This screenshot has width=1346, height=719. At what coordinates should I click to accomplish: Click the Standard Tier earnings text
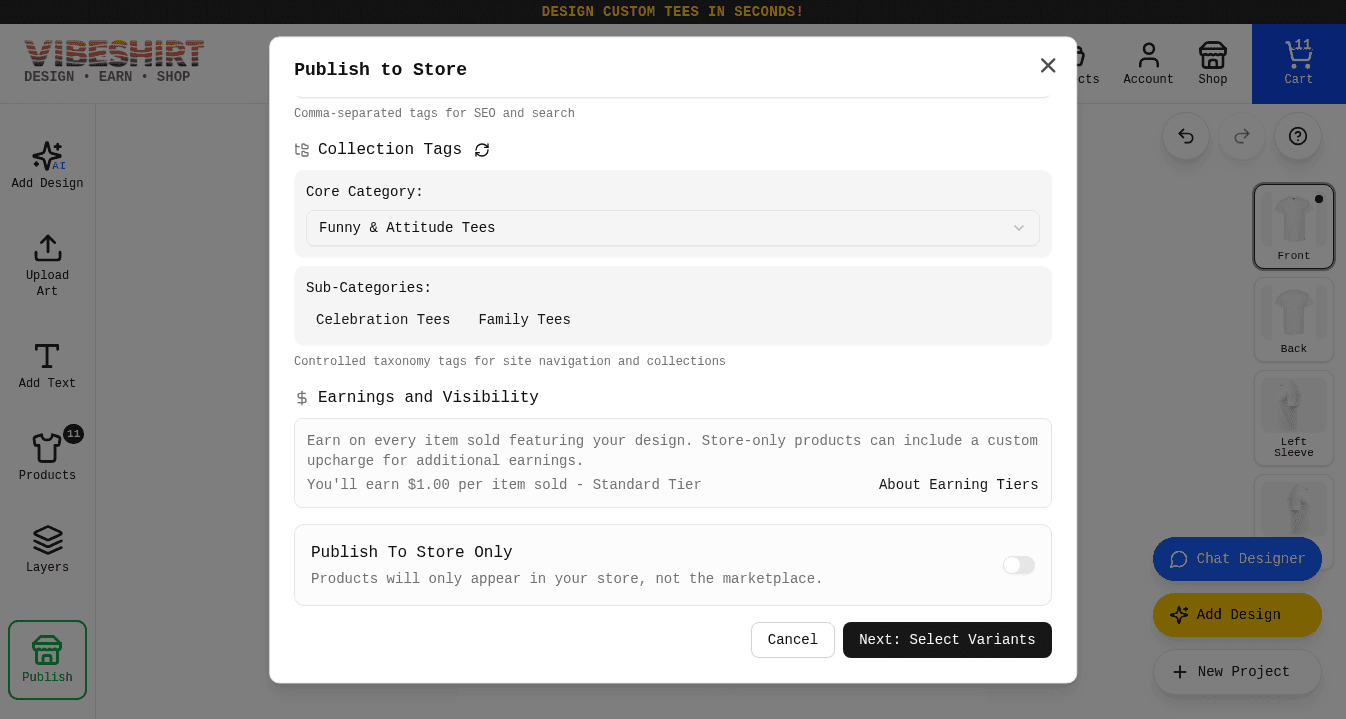coord(504,485)
